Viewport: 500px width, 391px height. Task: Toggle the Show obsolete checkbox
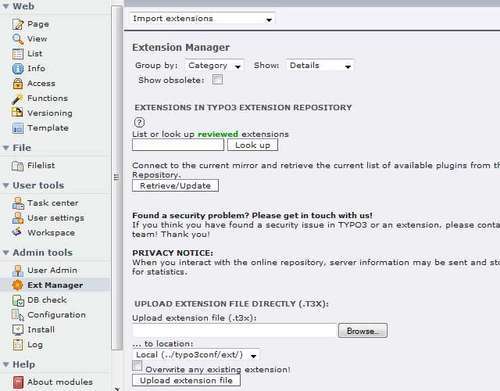(218, 80)
